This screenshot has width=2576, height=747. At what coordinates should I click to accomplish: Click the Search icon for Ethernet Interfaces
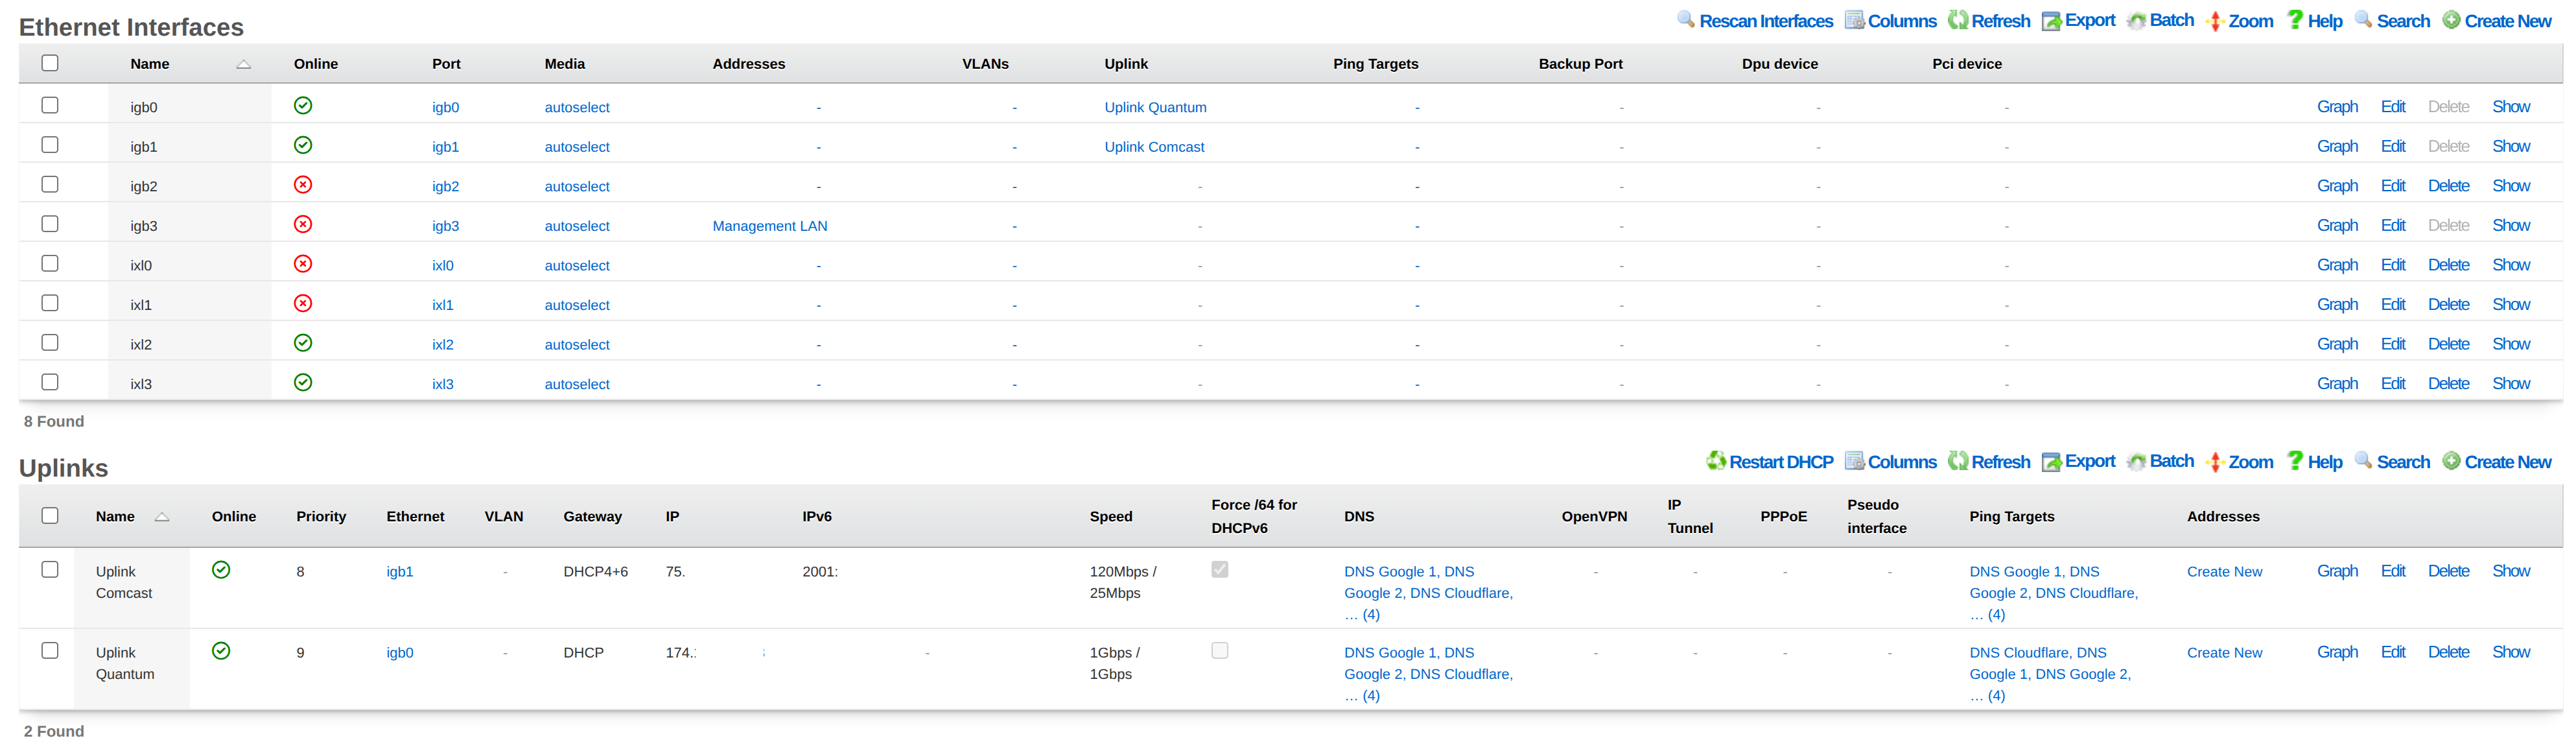tap(2365, 20)
